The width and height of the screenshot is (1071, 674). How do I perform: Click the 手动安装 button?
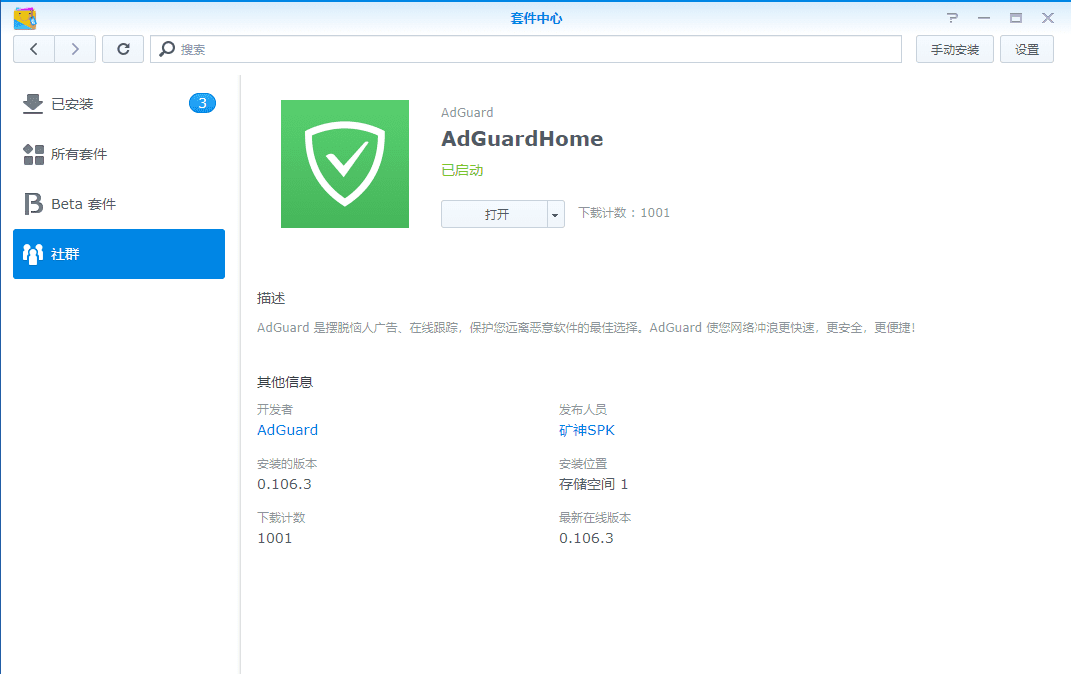point(954,48)
